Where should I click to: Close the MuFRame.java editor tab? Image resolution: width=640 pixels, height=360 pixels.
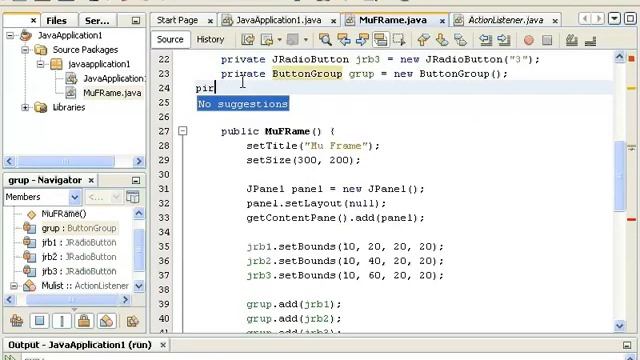pos(442,21)
